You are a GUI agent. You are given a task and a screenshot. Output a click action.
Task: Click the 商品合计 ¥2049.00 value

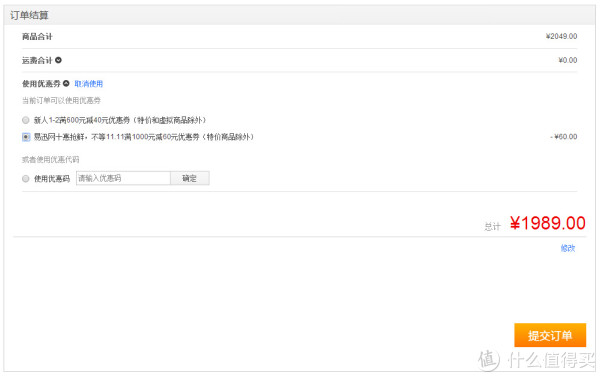[561, 36]
